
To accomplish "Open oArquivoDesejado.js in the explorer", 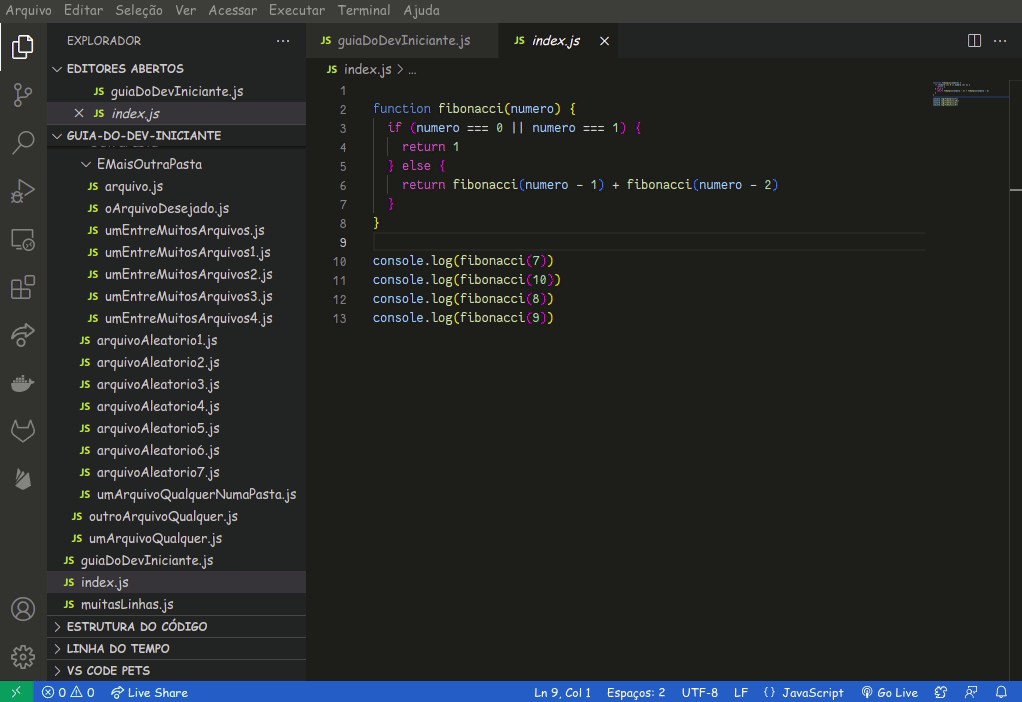I will pyautogui.click(x=166, y=208).
